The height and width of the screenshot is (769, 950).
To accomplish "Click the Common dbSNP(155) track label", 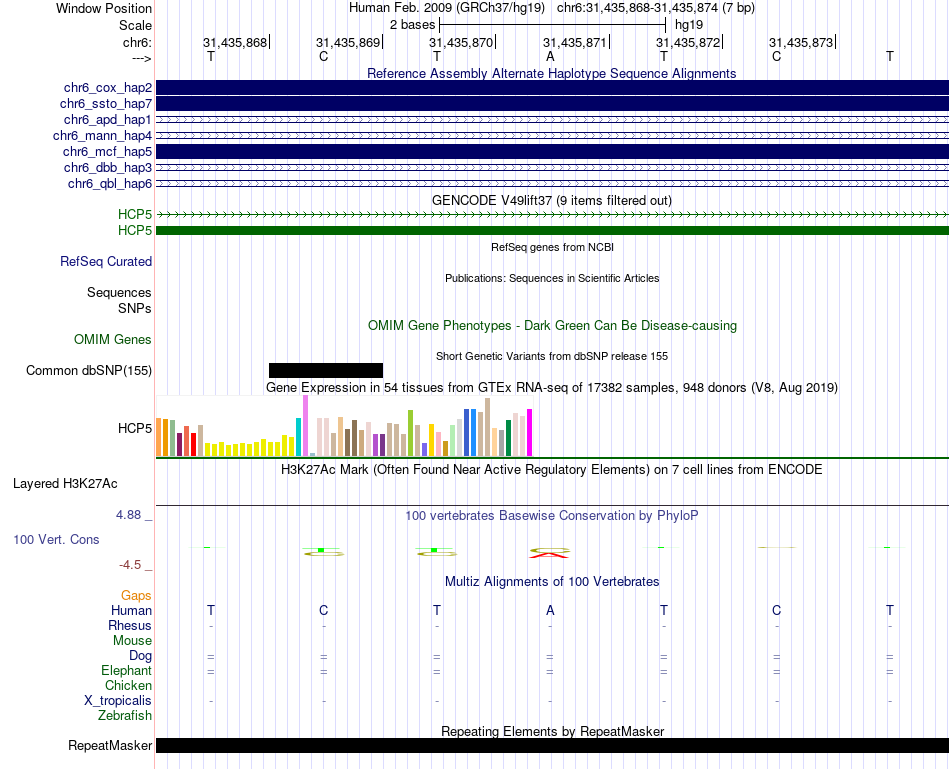I will (89, 371).
